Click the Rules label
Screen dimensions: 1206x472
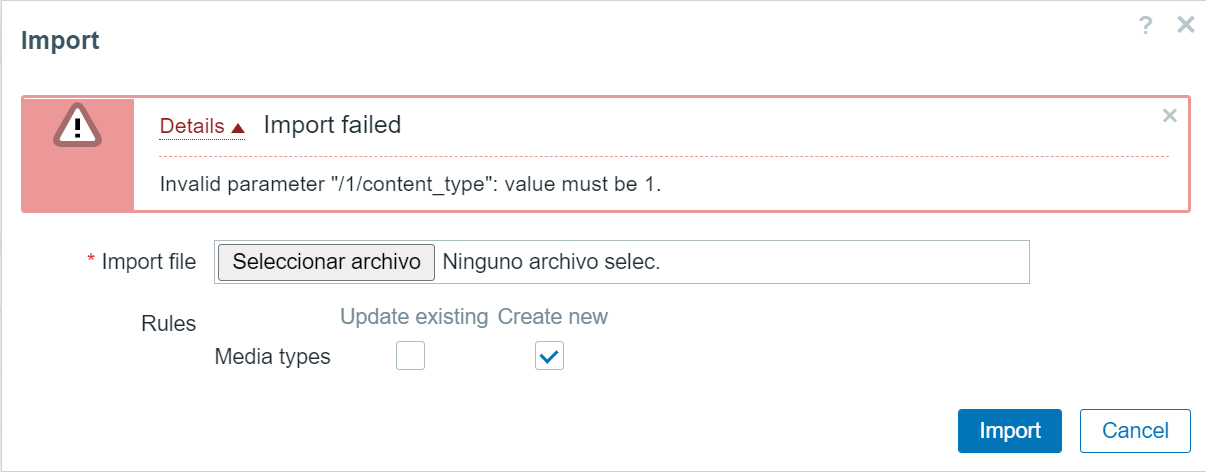tap(169, 323)
